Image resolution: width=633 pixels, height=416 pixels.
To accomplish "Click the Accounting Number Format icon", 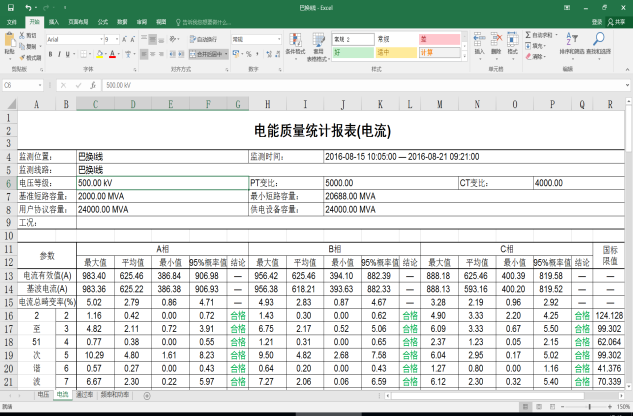I will [236, 54].
